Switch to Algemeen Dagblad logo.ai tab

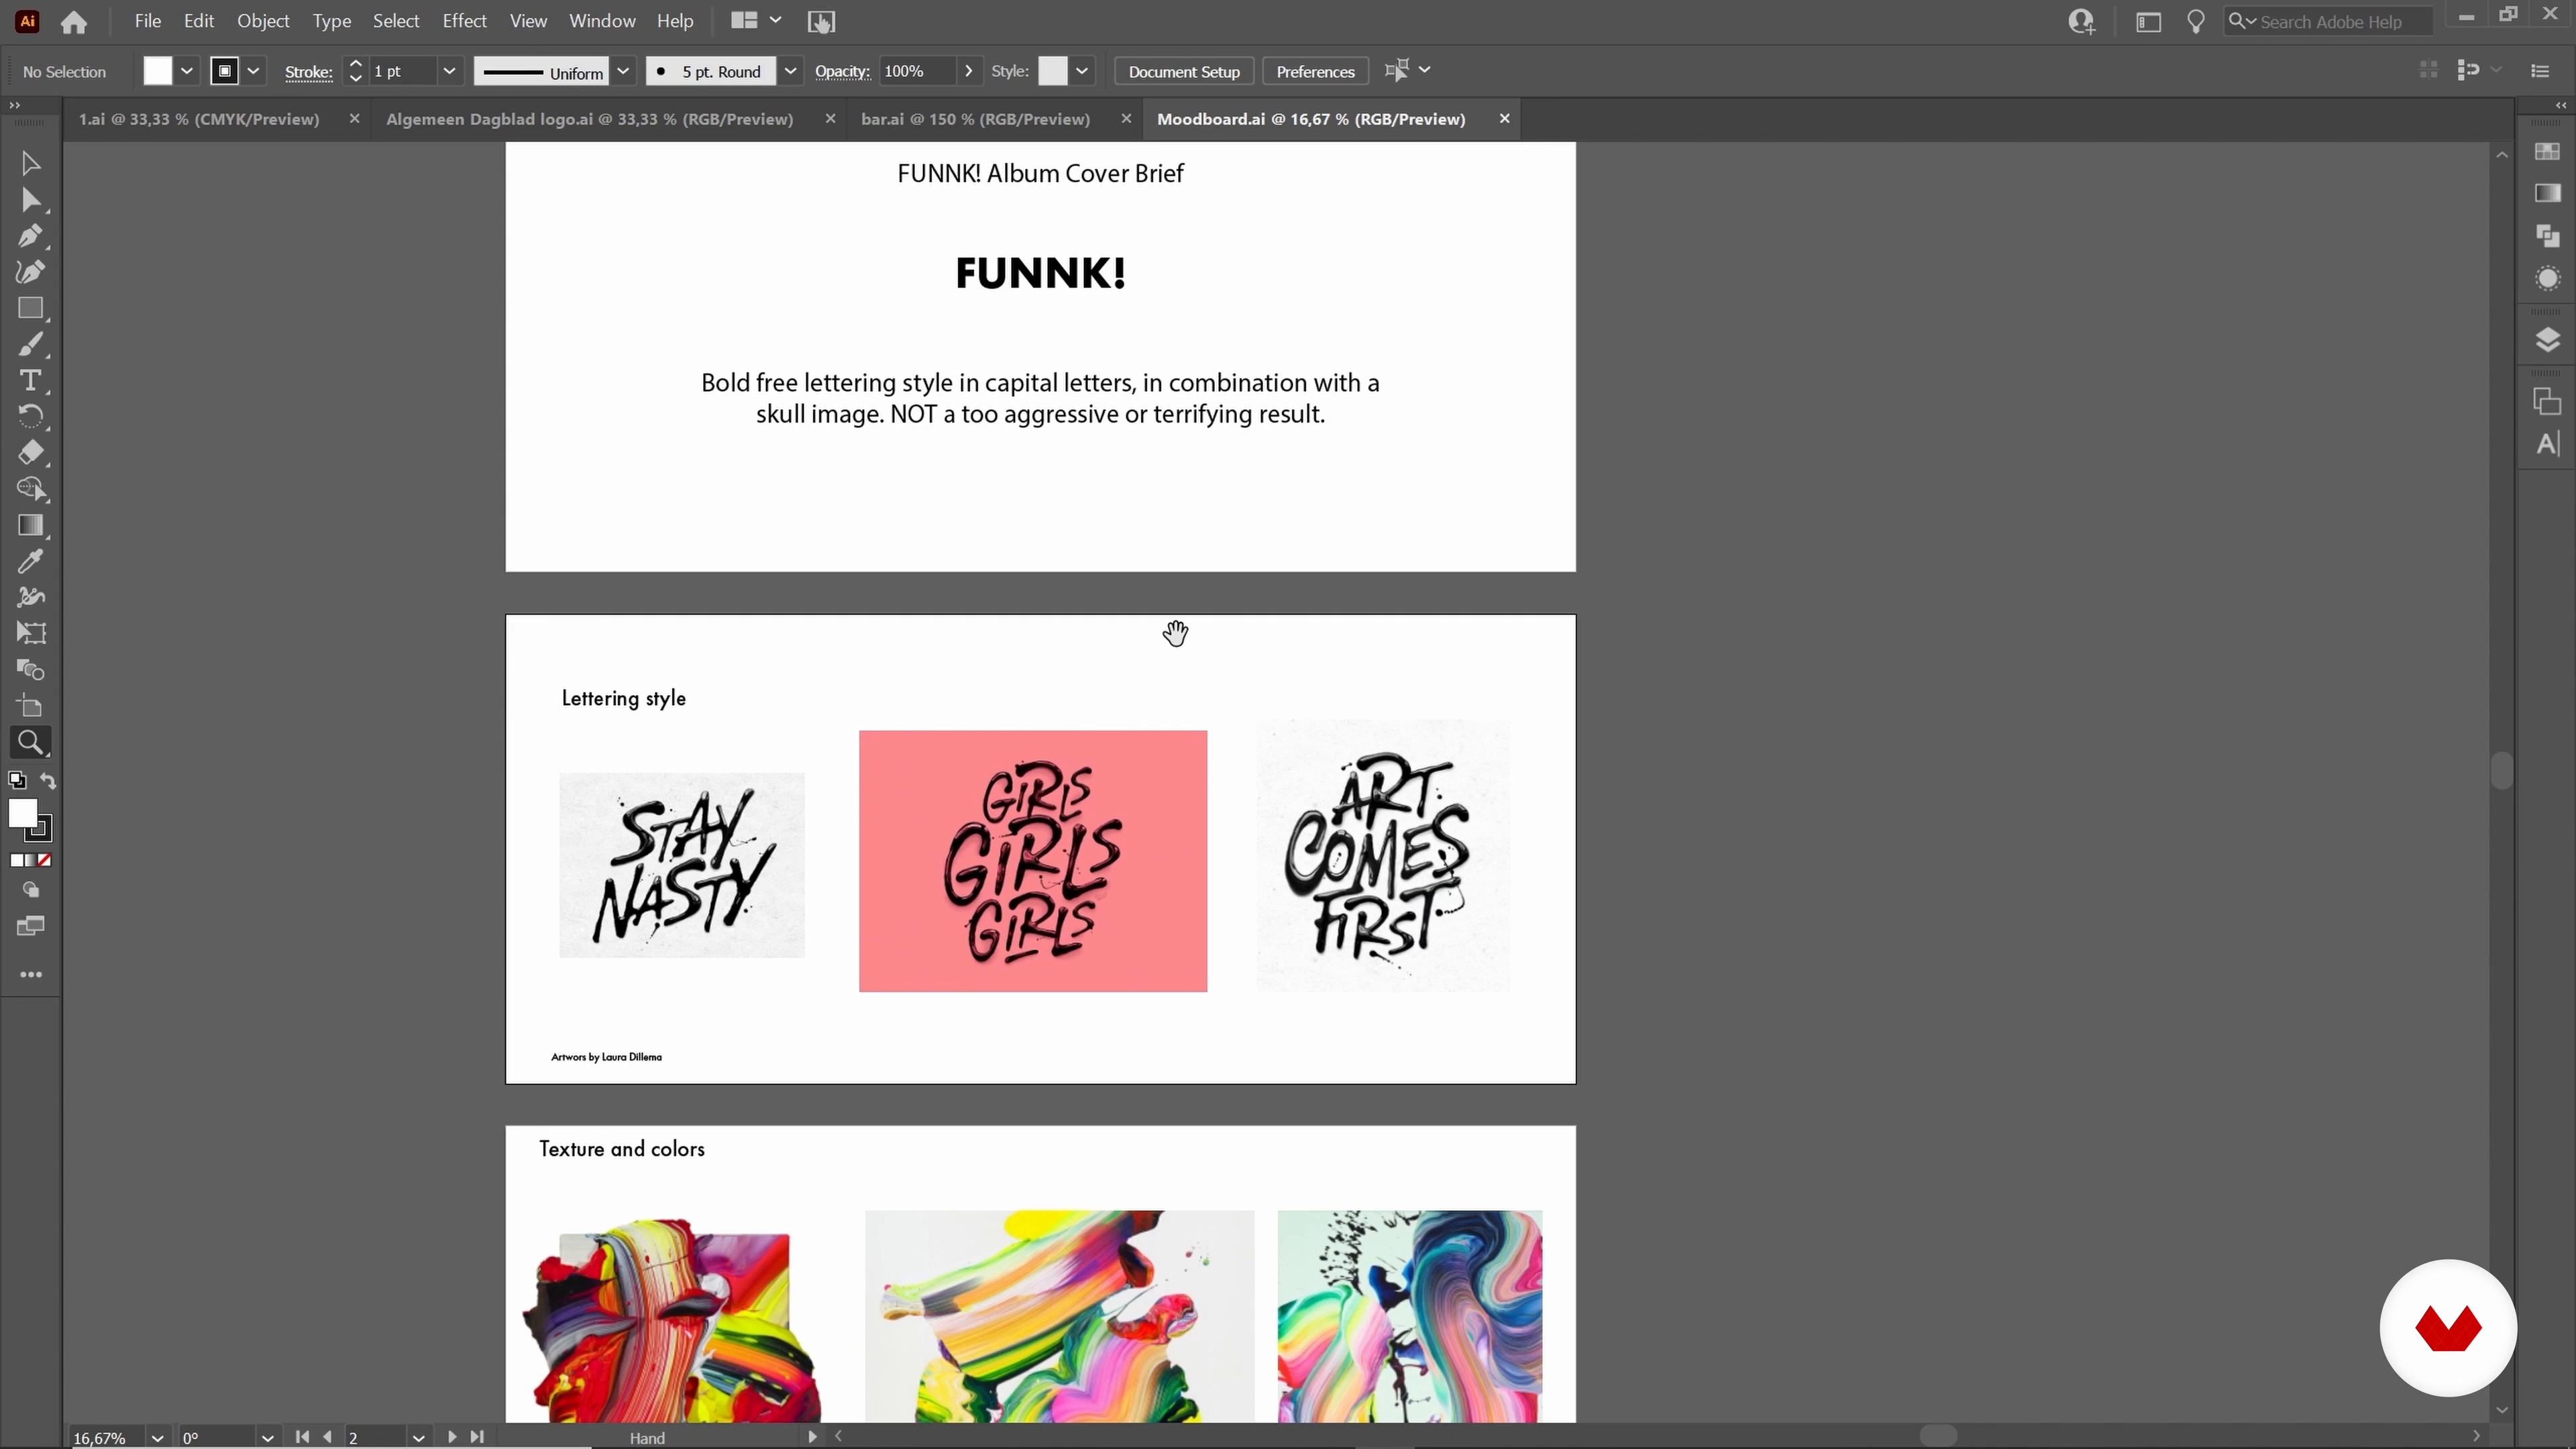[x=590, y=119]
